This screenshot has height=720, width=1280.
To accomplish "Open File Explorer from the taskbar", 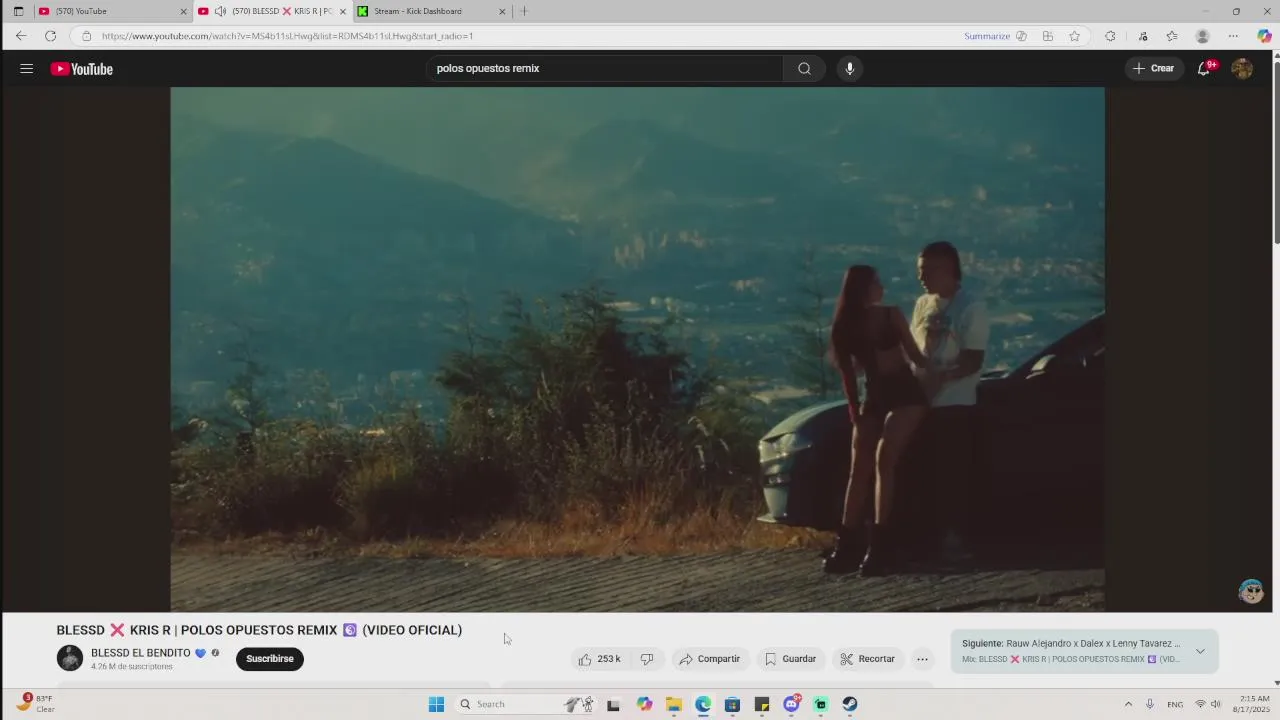I will point(674,704).
